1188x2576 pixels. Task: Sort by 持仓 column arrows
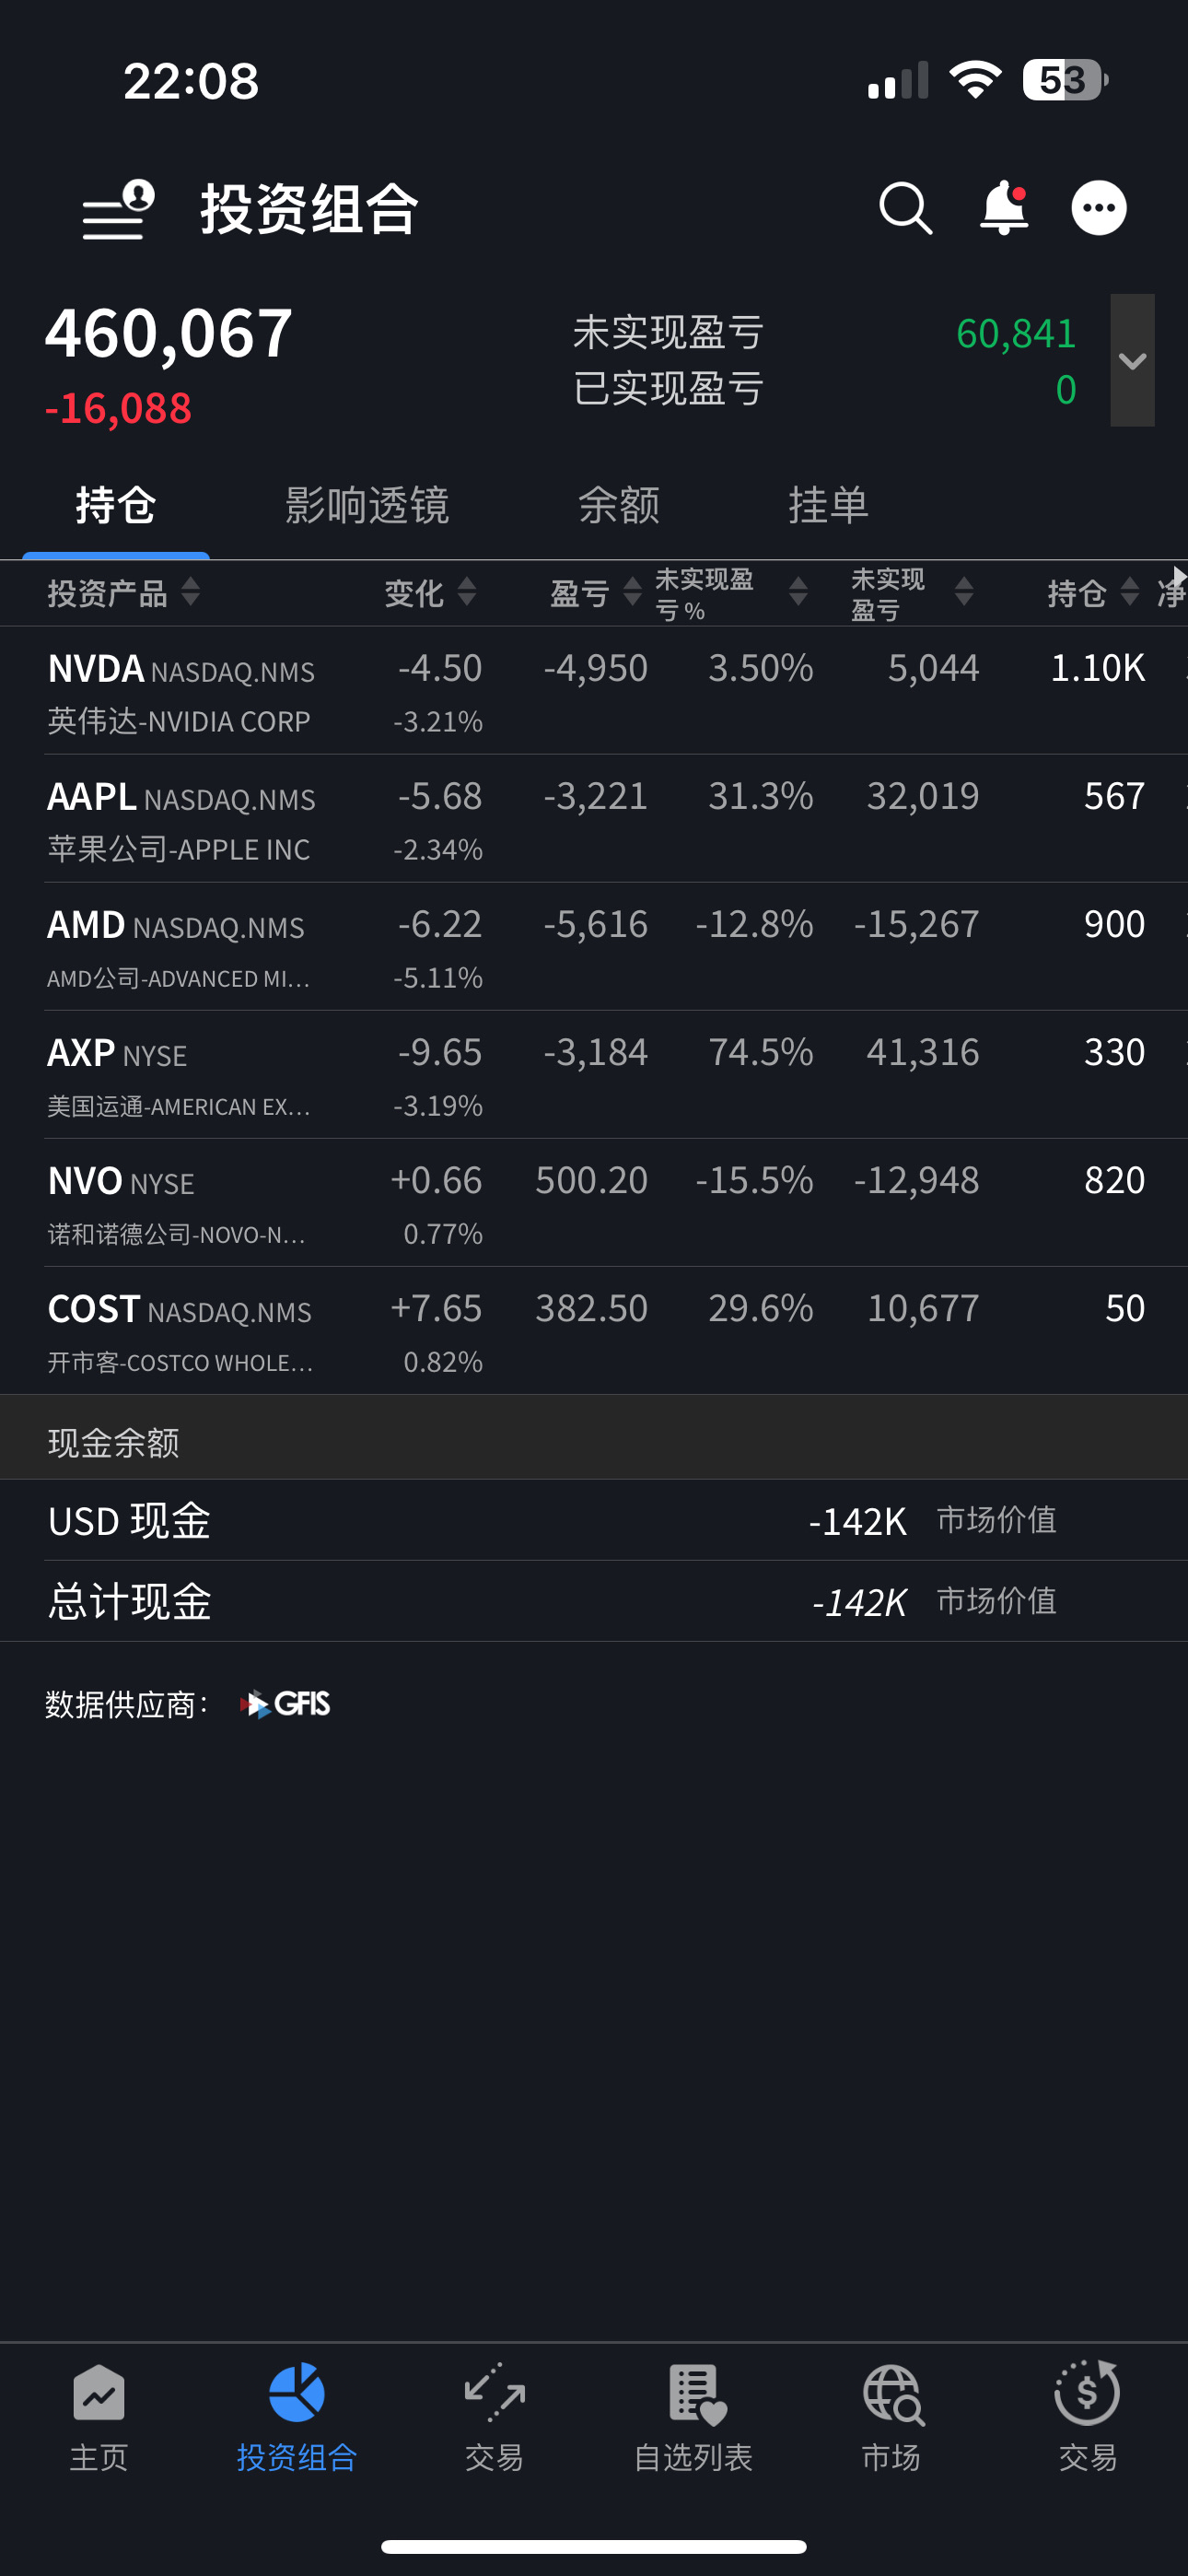coord(1129,592)
